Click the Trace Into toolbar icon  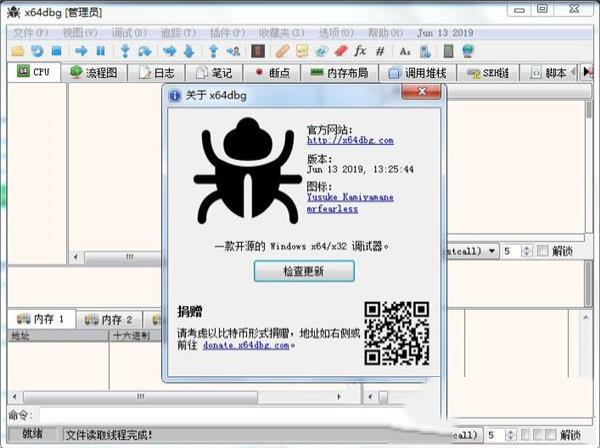point(170,51)
